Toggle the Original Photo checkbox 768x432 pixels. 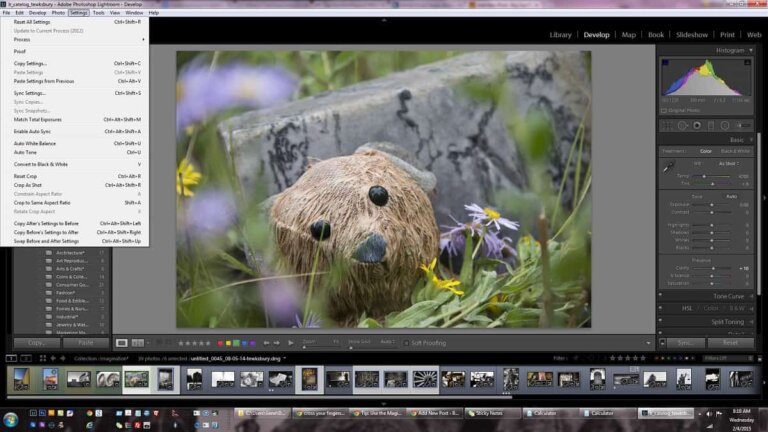point(664,111)
